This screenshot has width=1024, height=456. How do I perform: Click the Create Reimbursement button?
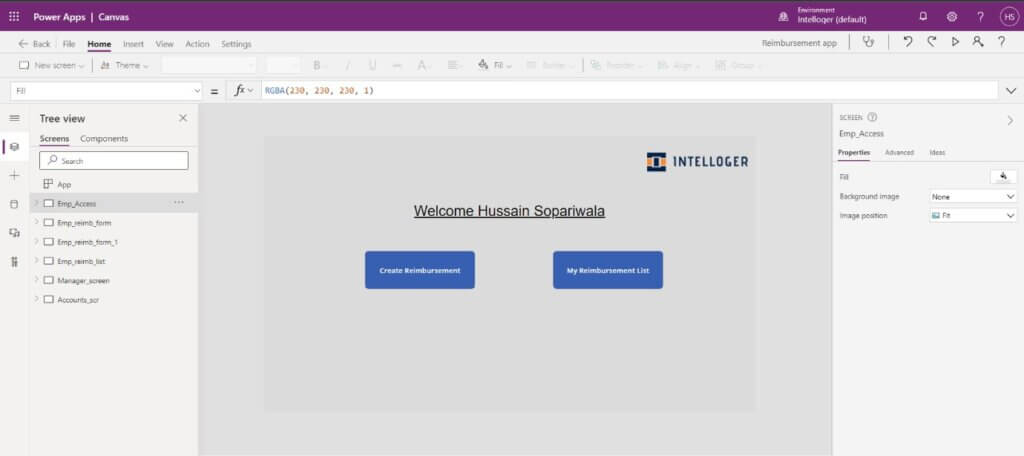pyautogui.click(x=419, y=270)
